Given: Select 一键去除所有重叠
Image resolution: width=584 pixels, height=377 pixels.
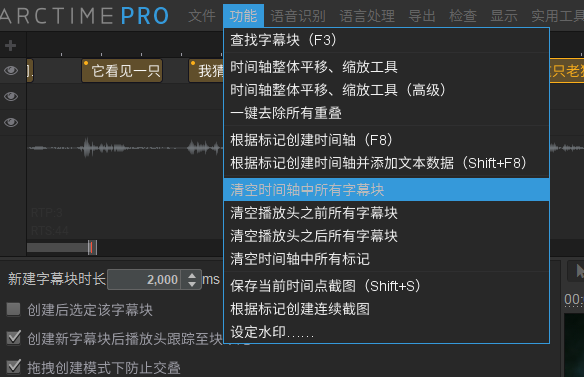Looking at the screenshot, I should (387, 113).
